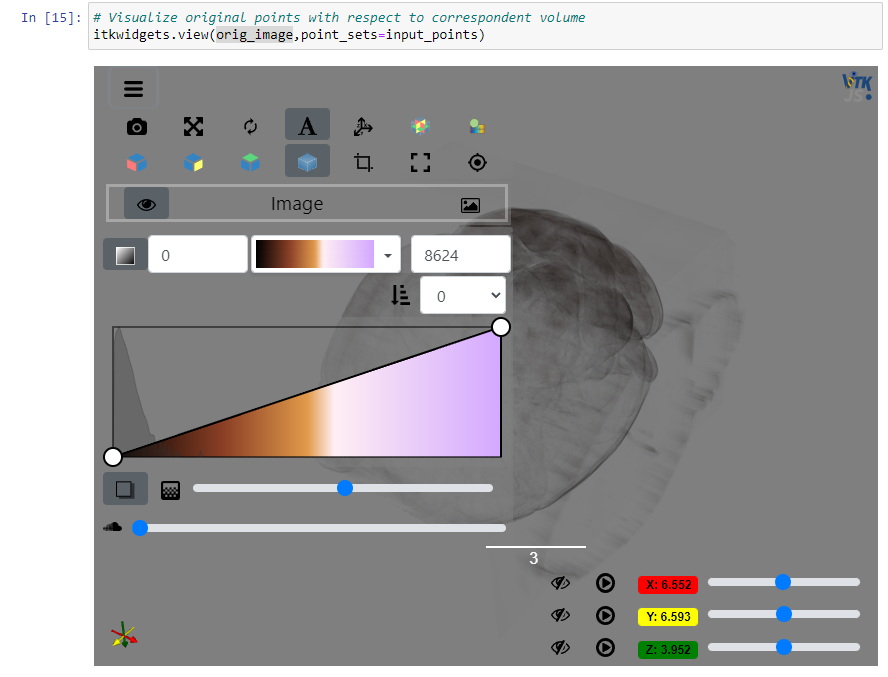This screenshot has height=677, width=888.
Task: Click the Y: 6.593 yellow label
Action: (x=667, y=614)
